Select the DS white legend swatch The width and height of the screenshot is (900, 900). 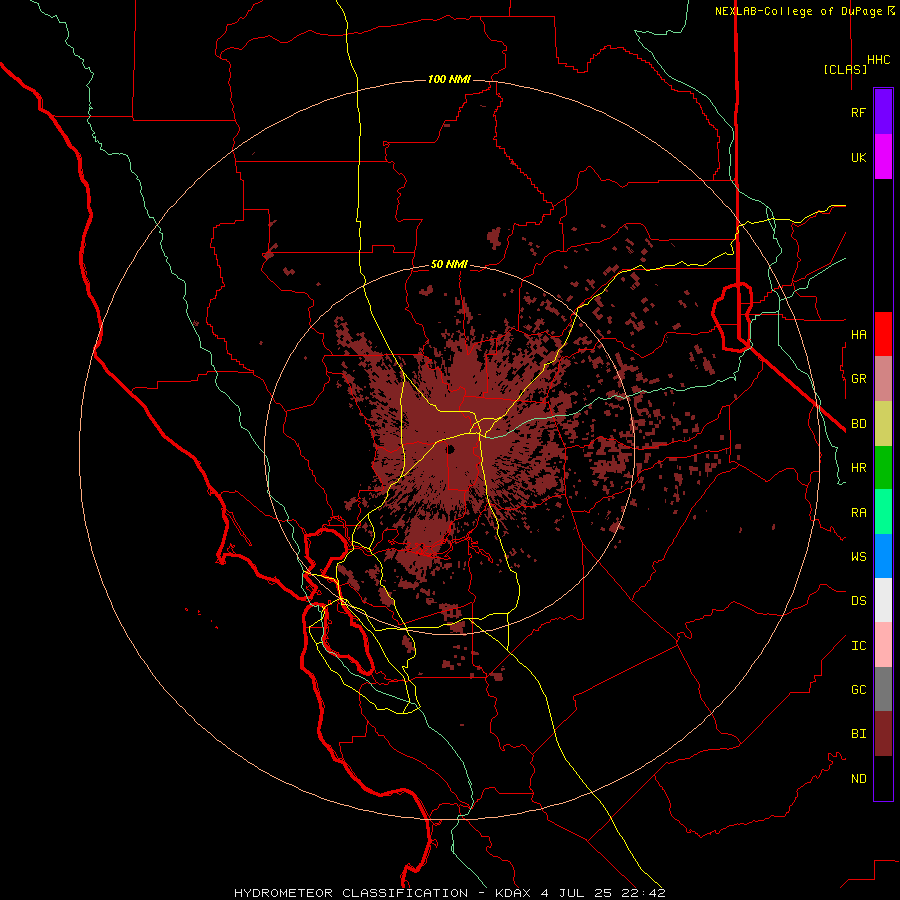tap(883, 600)
